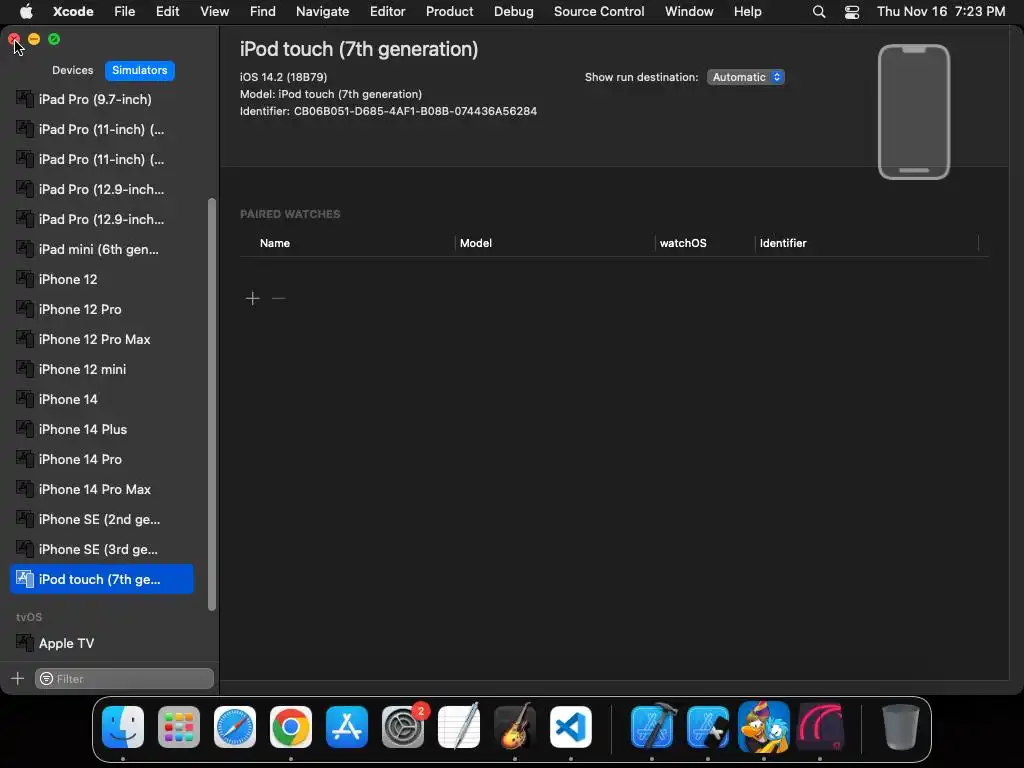Click the add simulator plus button
Screen dimensions: 1024x768
(x=18, y=679)
